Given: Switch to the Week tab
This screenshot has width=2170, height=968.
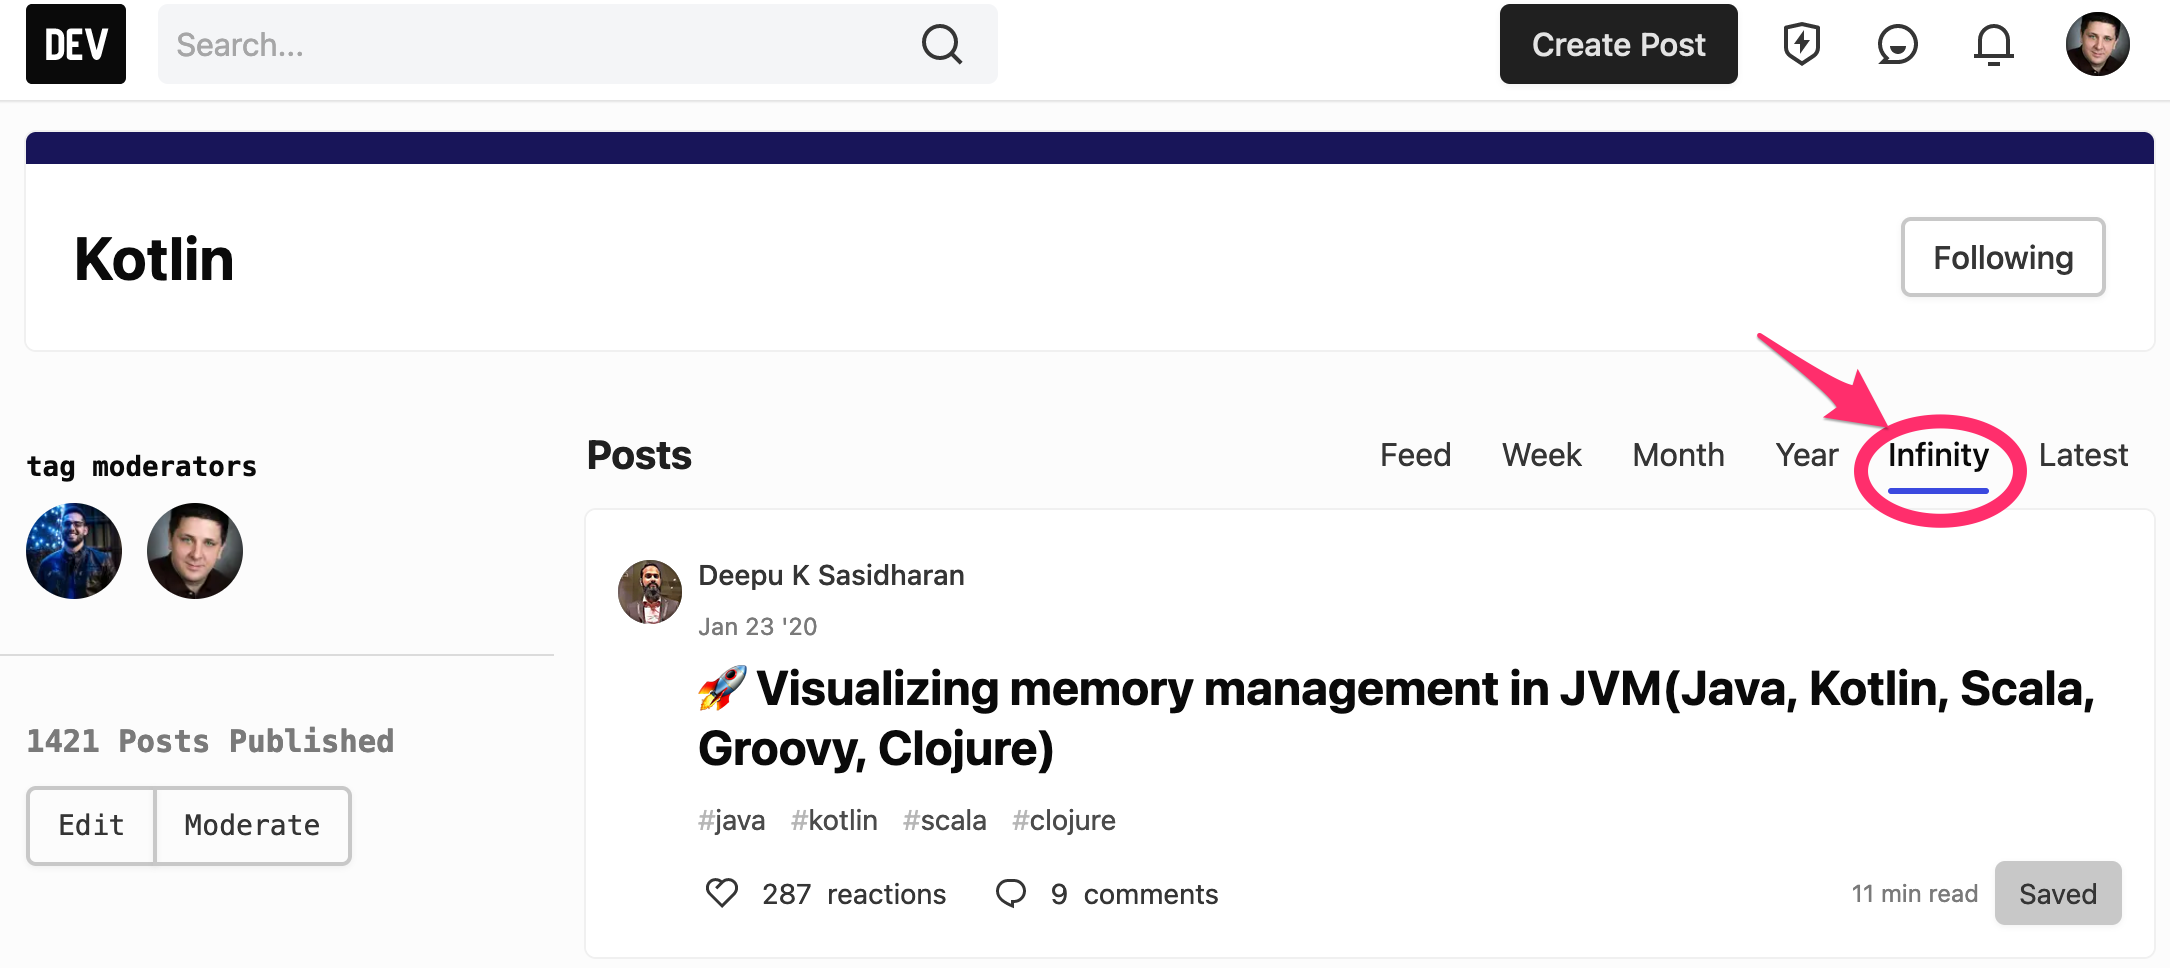Looking at the screenshot, I should [x=1541, y=455].
